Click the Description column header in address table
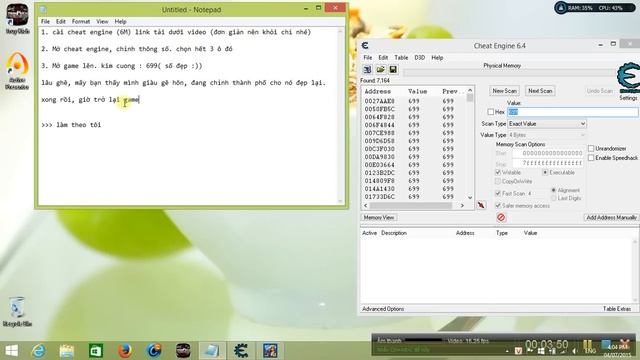This screenshot has width=640, height=360. pyautogui.click(x=394, y=233)
